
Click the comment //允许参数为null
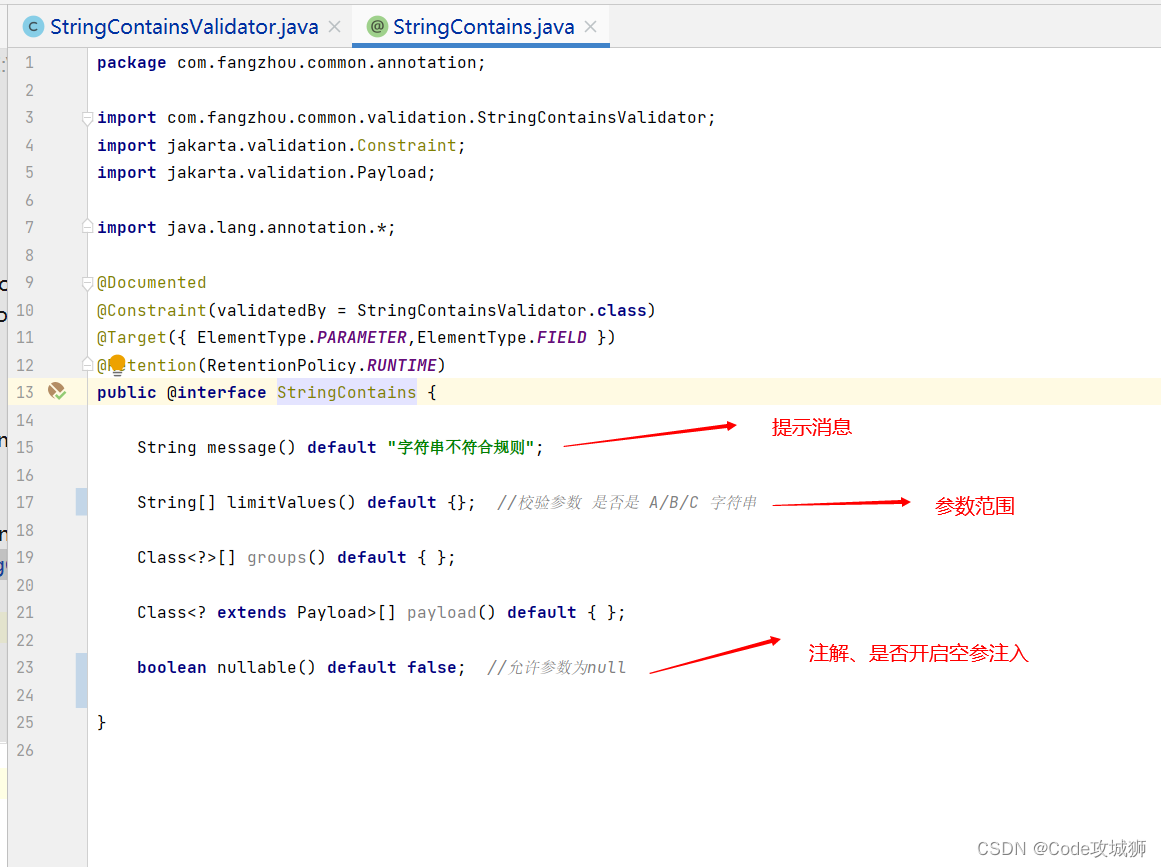[557, 668]
